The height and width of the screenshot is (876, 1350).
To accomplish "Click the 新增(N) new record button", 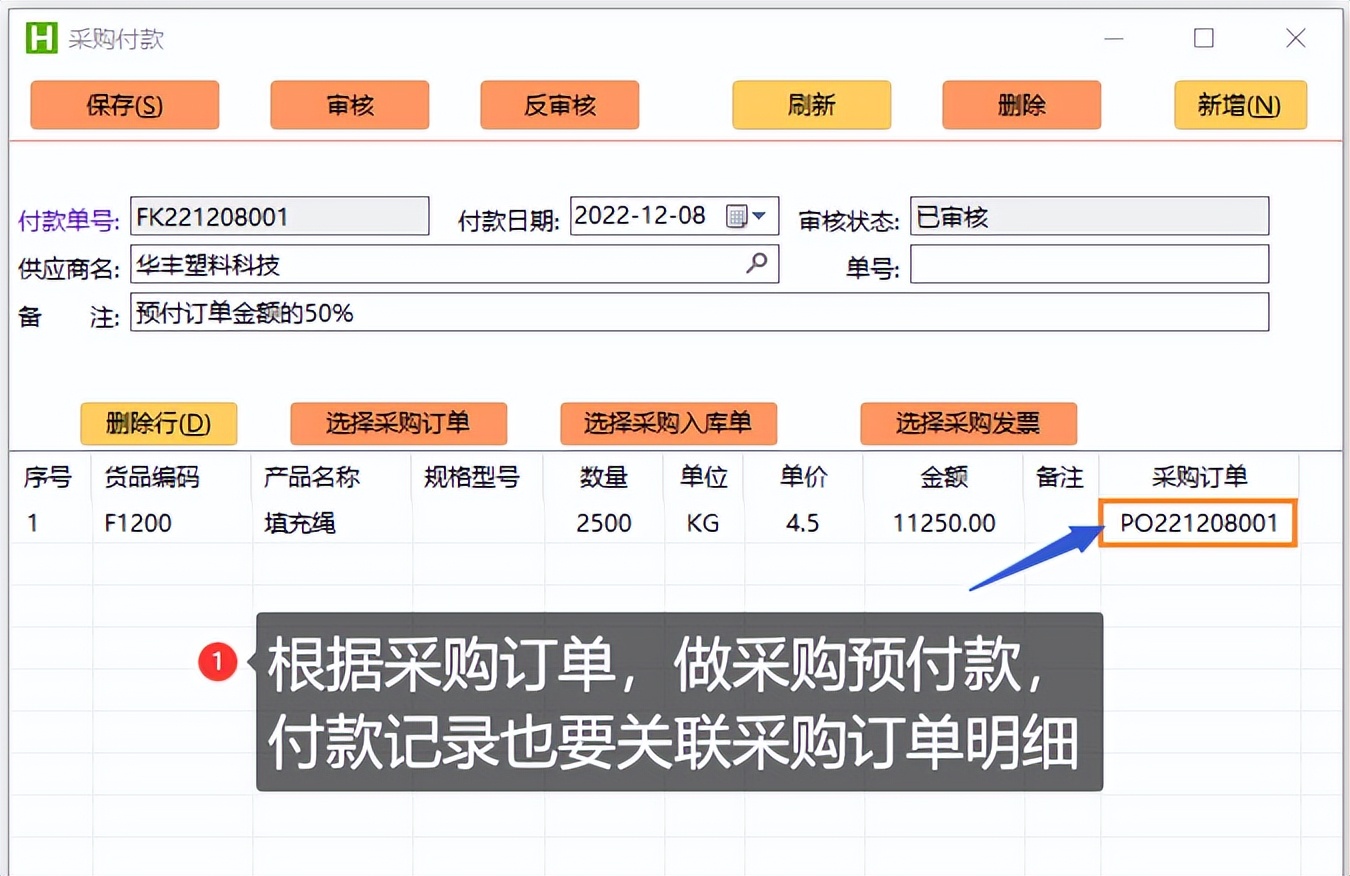I will pos(1240,104).
